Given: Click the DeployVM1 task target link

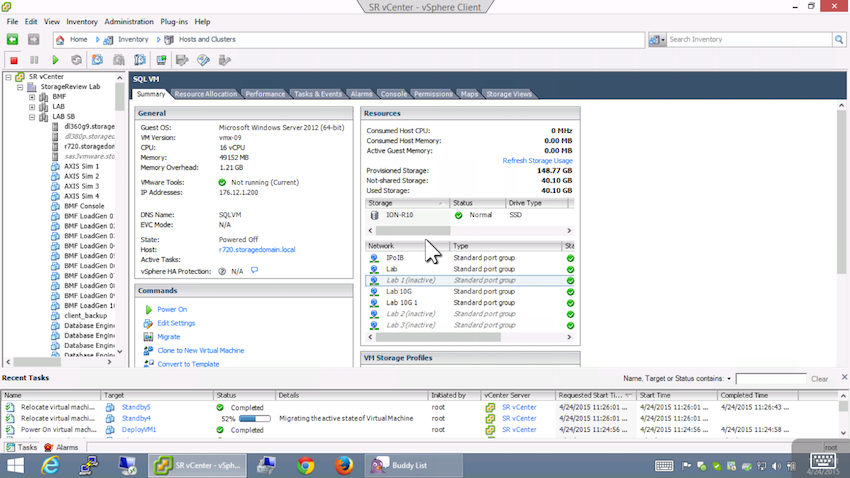Looking at the screenshot, I should click(x=139, y=430).
